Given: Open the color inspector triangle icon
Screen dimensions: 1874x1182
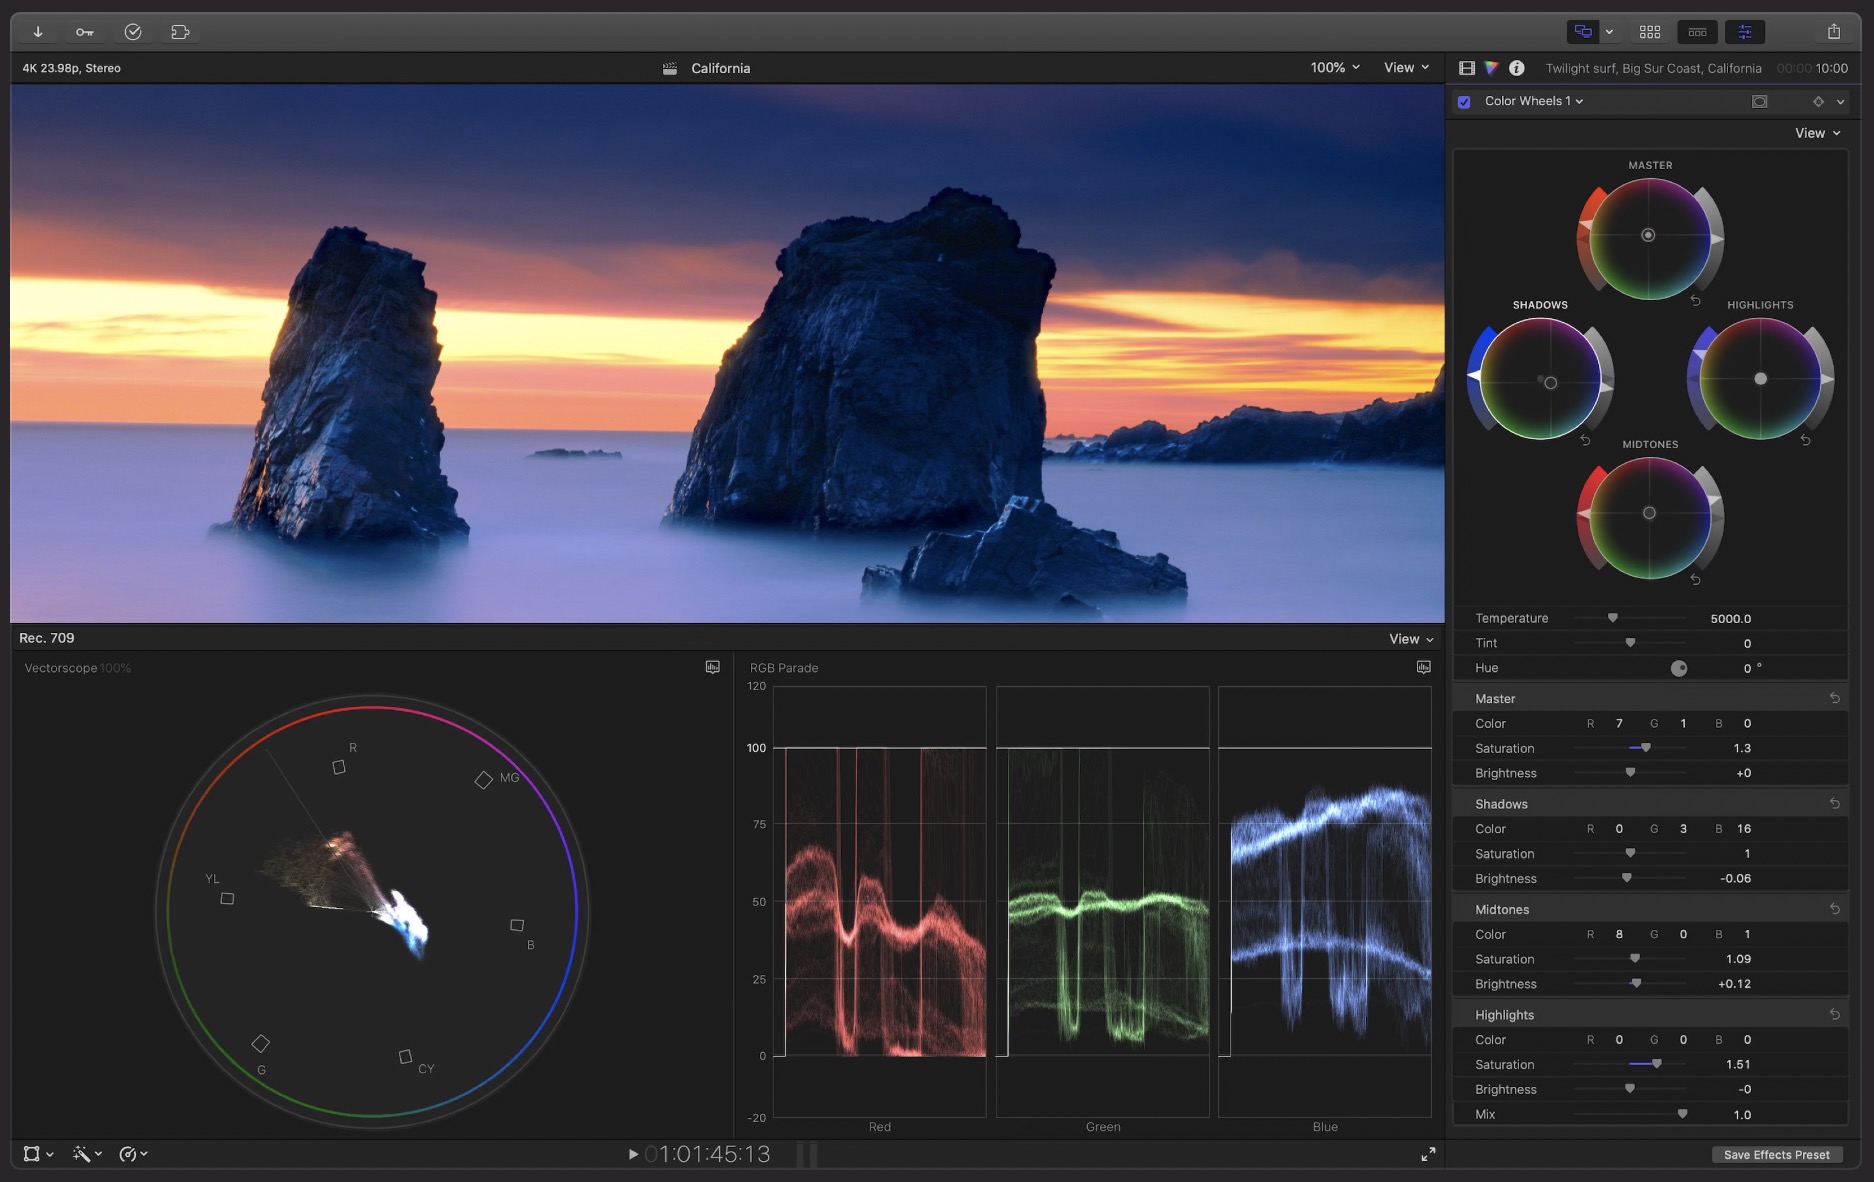Looking at the screenshot, I should [x=1490, y=68].
